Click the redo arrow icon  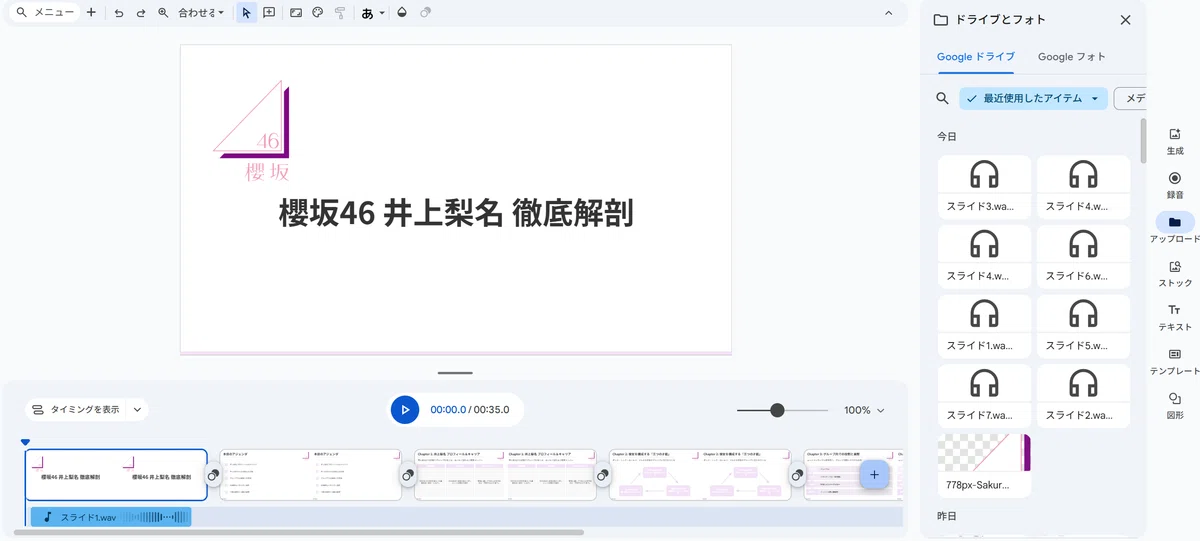[141, 13]
